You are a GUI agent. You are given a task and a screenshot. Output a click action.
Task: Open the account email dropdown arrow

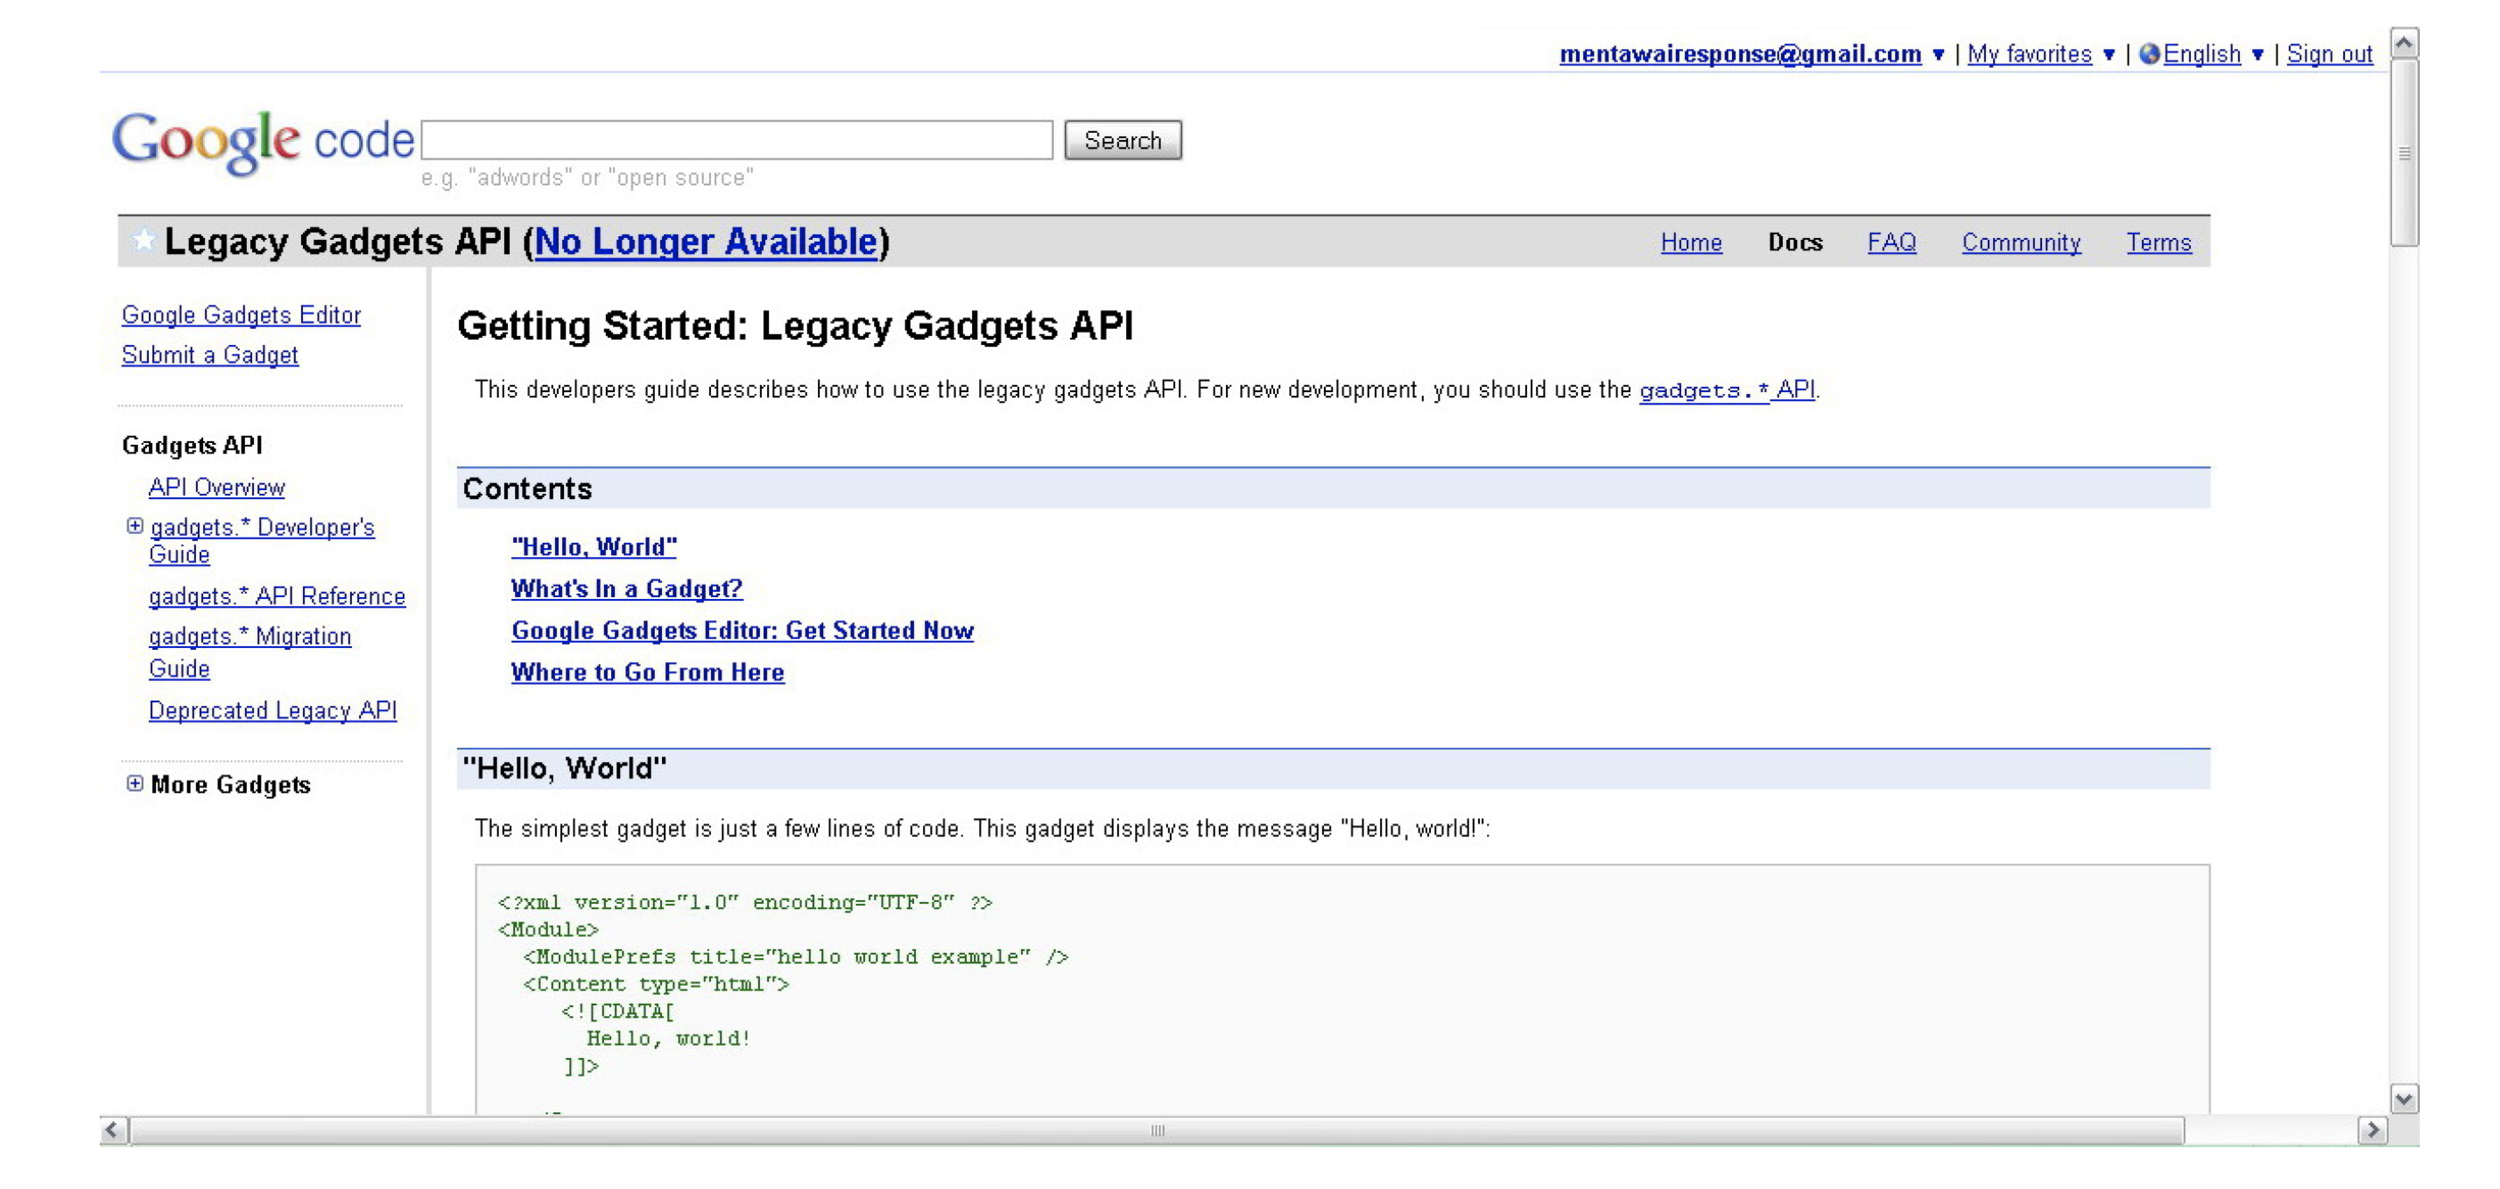(x=1938, y=55)
